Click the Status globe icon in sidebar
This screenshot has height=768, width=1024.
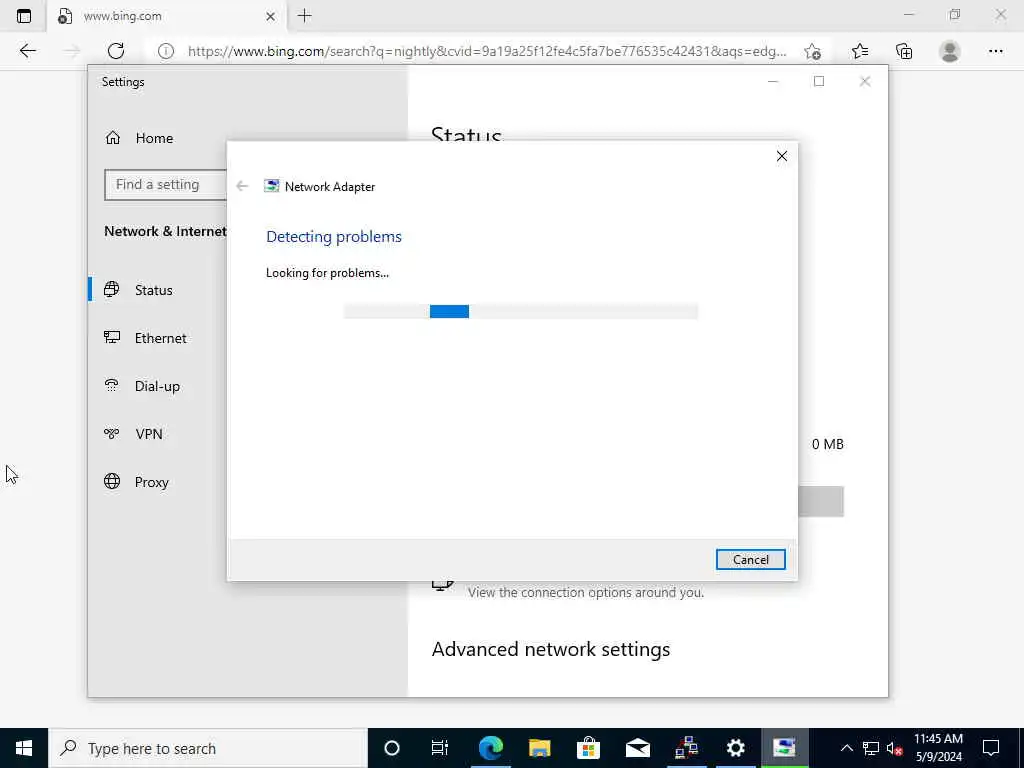click(112, 289)
